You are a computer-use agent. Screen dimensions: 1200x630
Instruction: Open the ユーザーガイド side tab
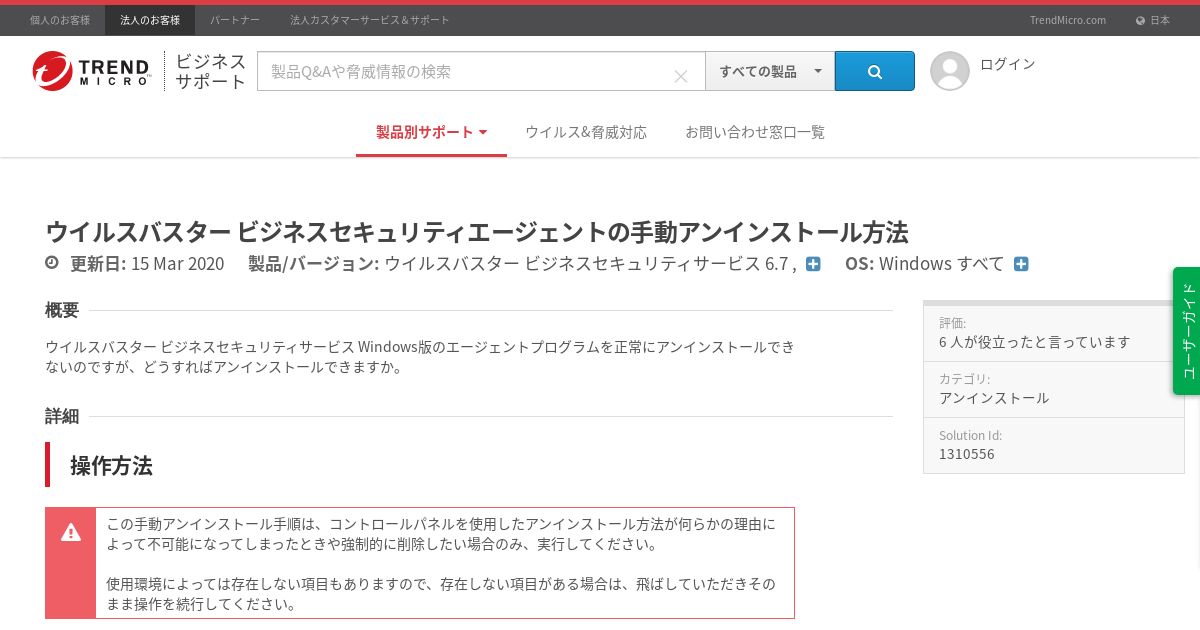(1187, 331)
